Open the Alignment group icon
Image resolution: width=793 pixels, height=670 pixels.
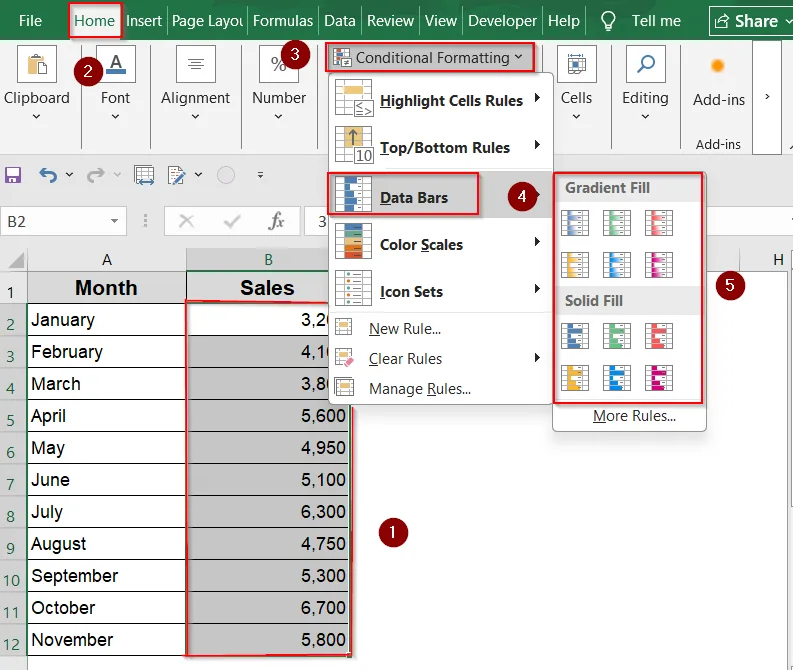click(x=196, y=64)
